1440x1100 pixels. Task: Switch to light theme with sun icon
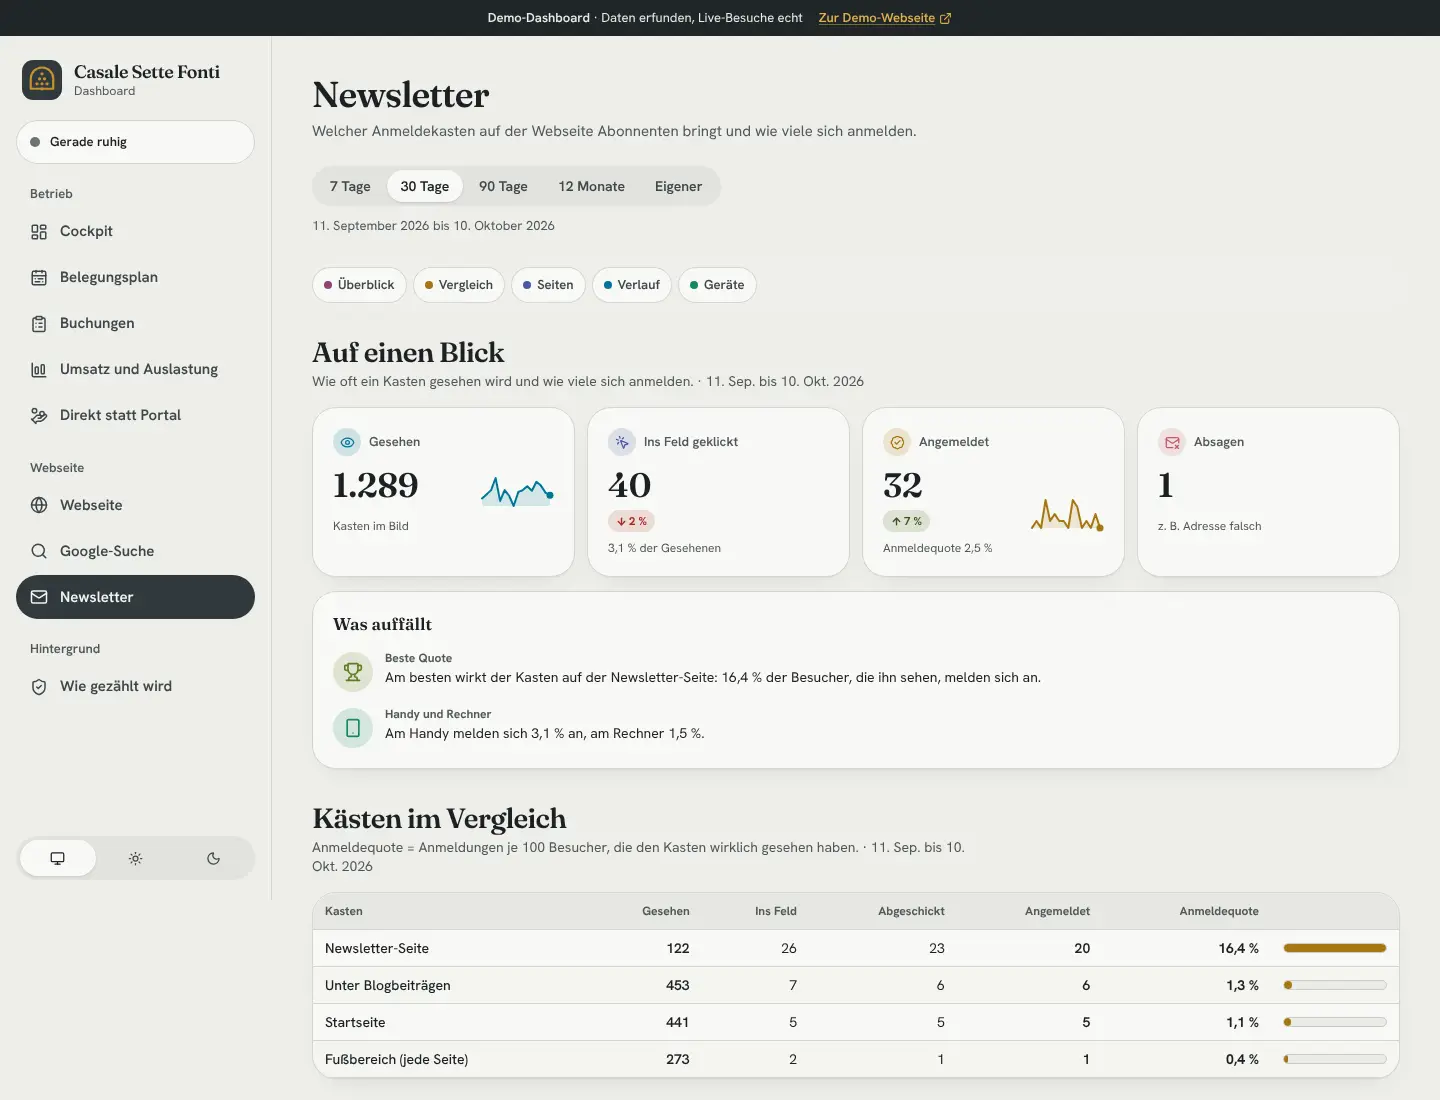point(136,858)
